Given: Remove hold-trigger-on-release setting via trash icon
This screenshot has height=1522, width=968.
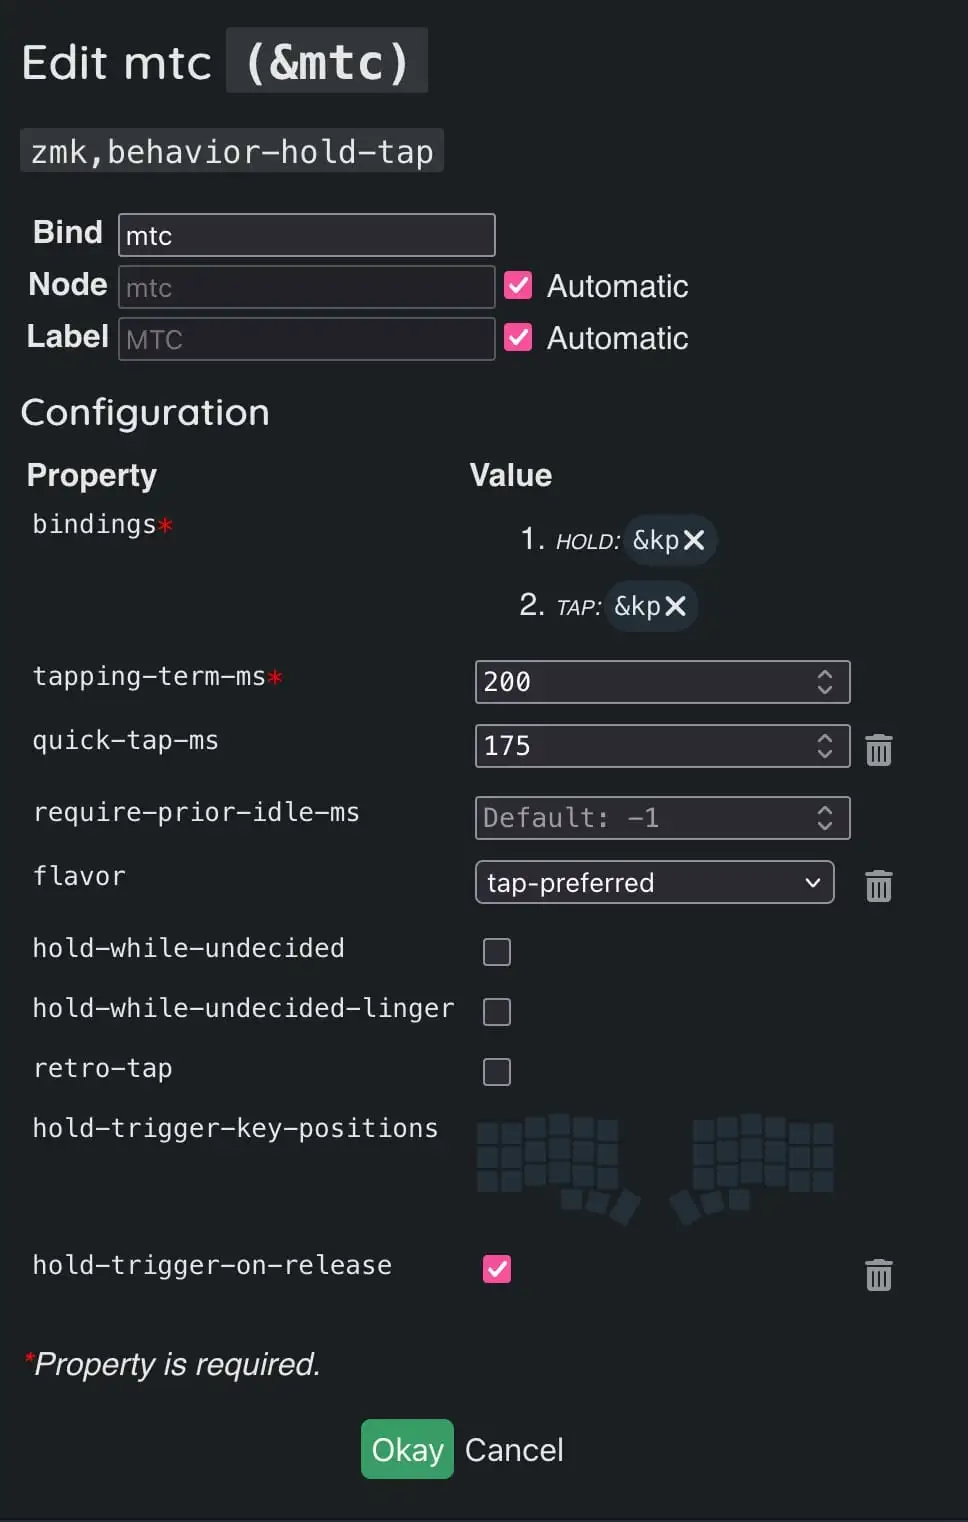Looking at the screenshot, I should [878, 1274].
